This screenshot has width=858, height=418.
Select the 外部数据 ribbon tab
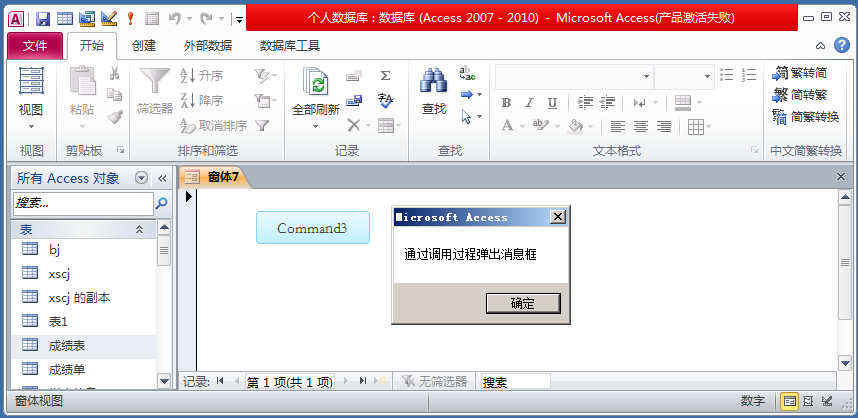pos(208,46)
